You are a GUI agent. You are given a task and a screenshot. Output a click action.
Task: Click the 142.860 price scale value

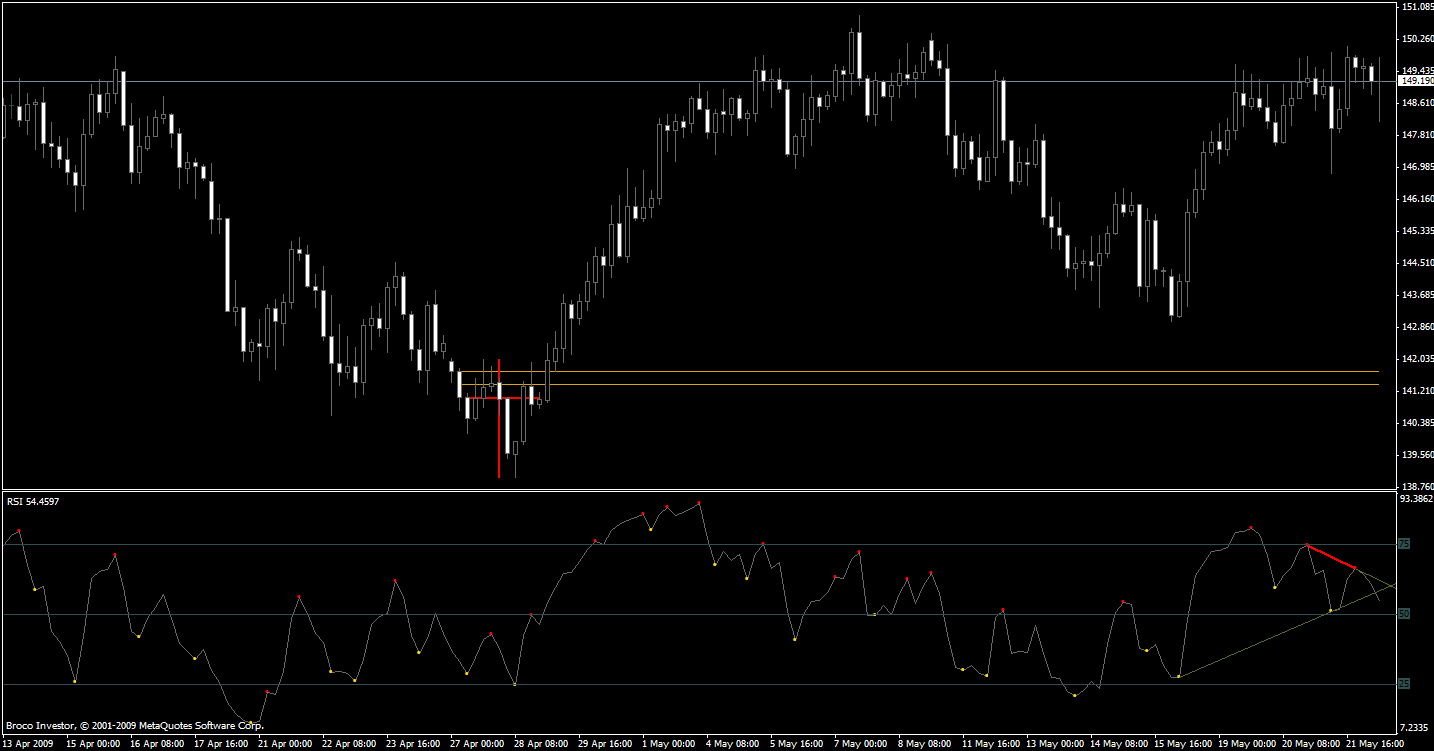point(1418,327)
